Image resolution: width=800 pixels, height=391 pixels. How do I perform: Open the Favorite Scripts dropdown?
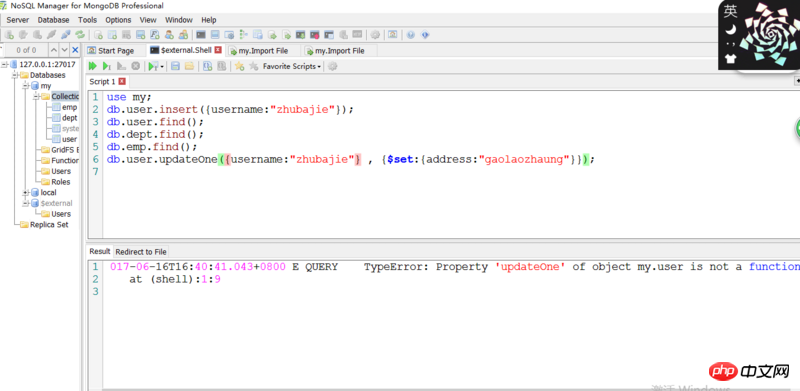pyautogui.click(x=292, y=66)
